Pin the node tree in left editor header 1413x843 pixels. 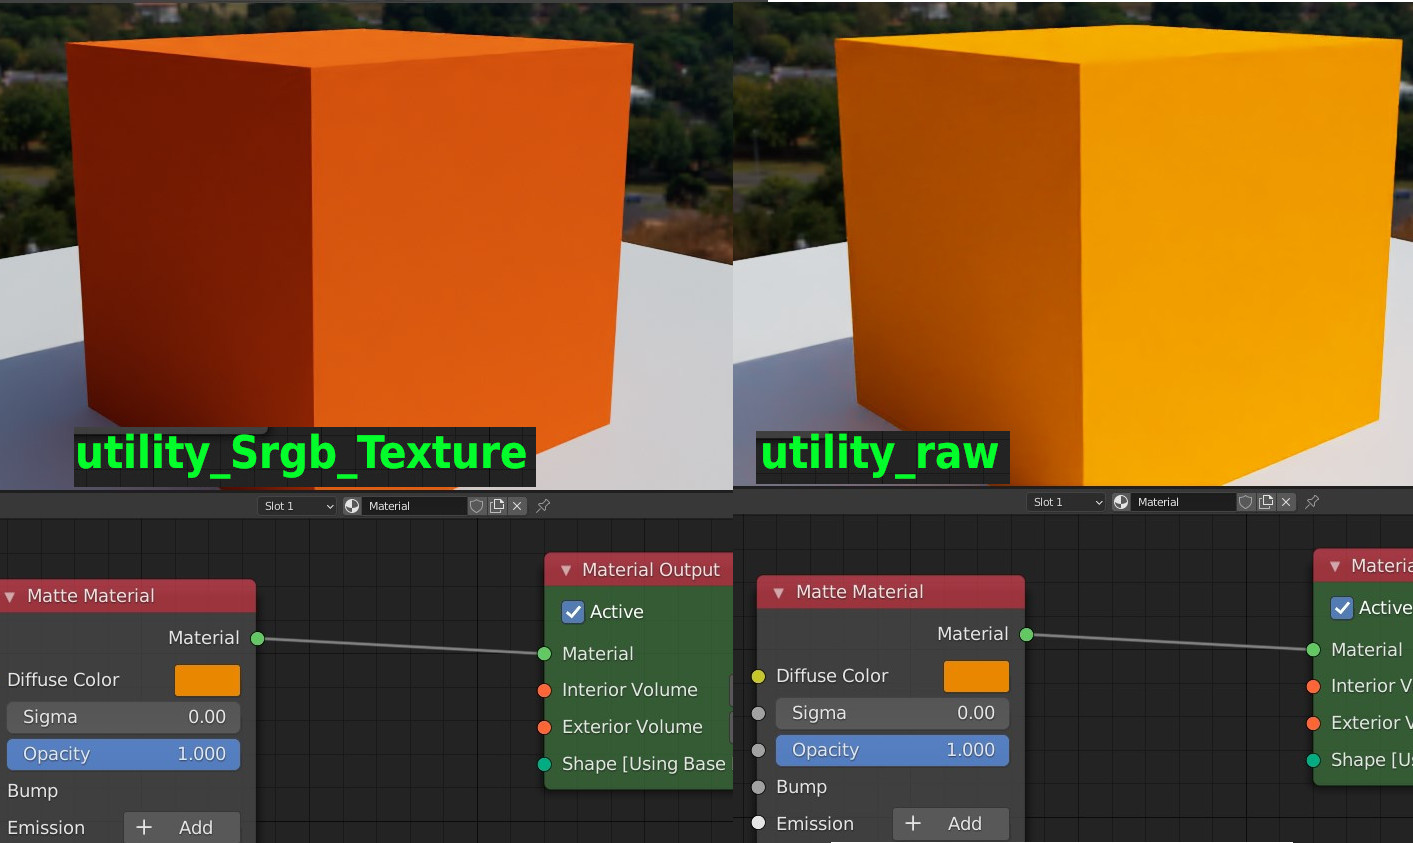pyautogui.click(x=543, y=506)
